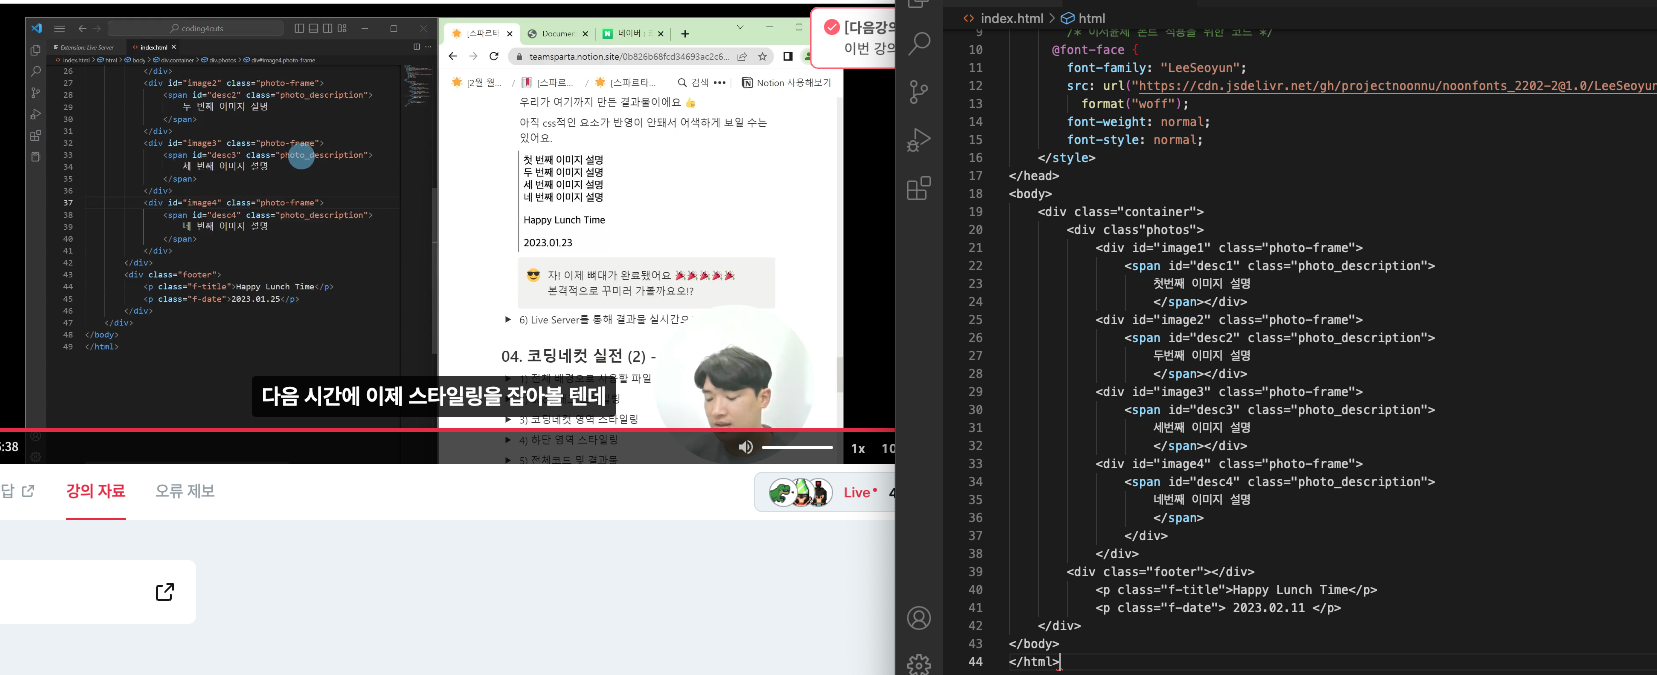Screen dimensions: 1657x675
Task: Toggle secondary sidebar layout icon in video's VS Code
Action: 327,28
